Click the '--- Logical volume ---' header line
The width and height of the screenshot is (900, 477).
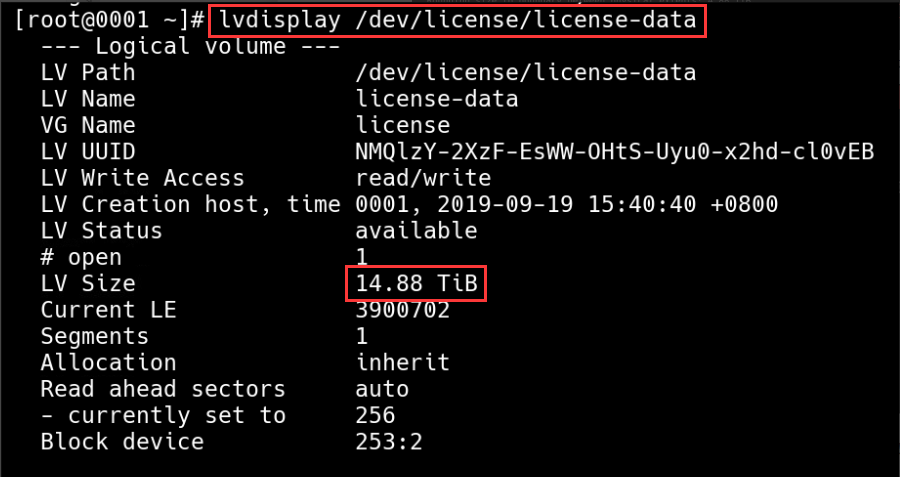click(190, 46)
